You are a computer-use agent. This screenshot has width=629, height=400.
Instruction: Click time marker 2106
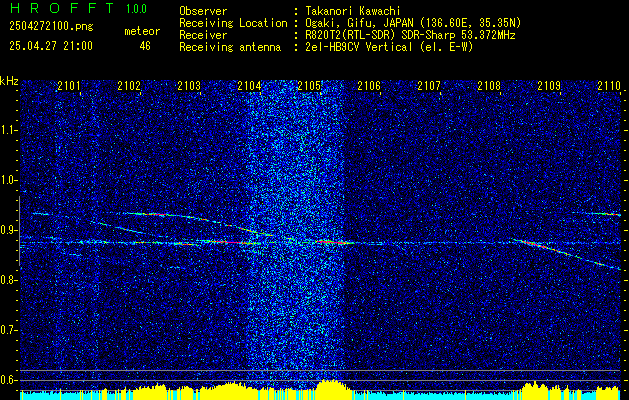(369, 85)
